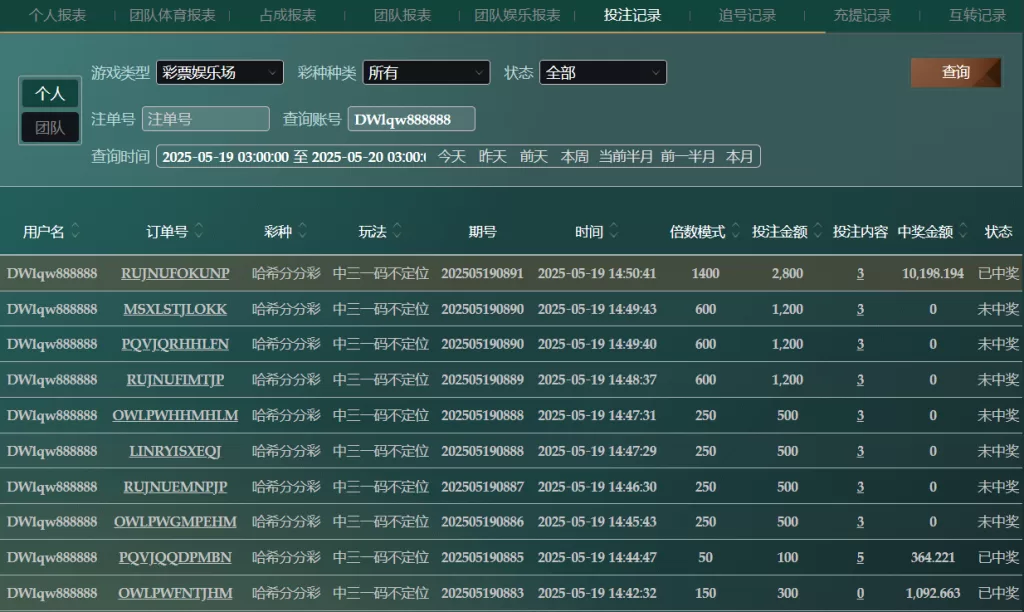View bet content 5 for PQVJQQDPMBN

tap(860, 558)
